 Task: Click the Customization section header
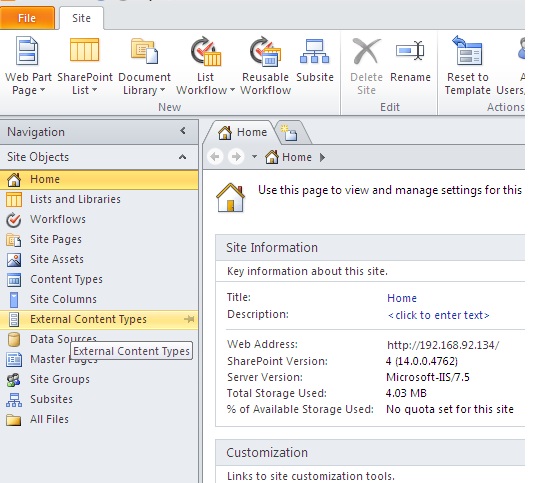click(370, 453)
